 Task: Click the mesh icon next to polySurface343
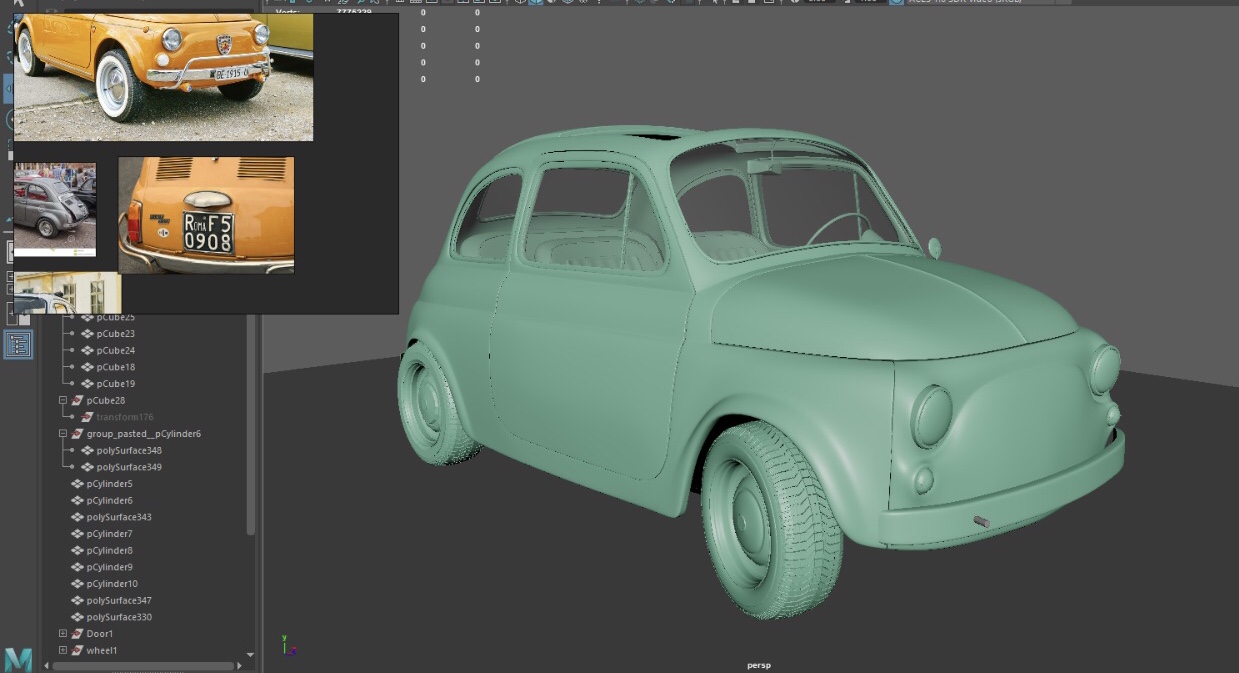pos(77,517)
